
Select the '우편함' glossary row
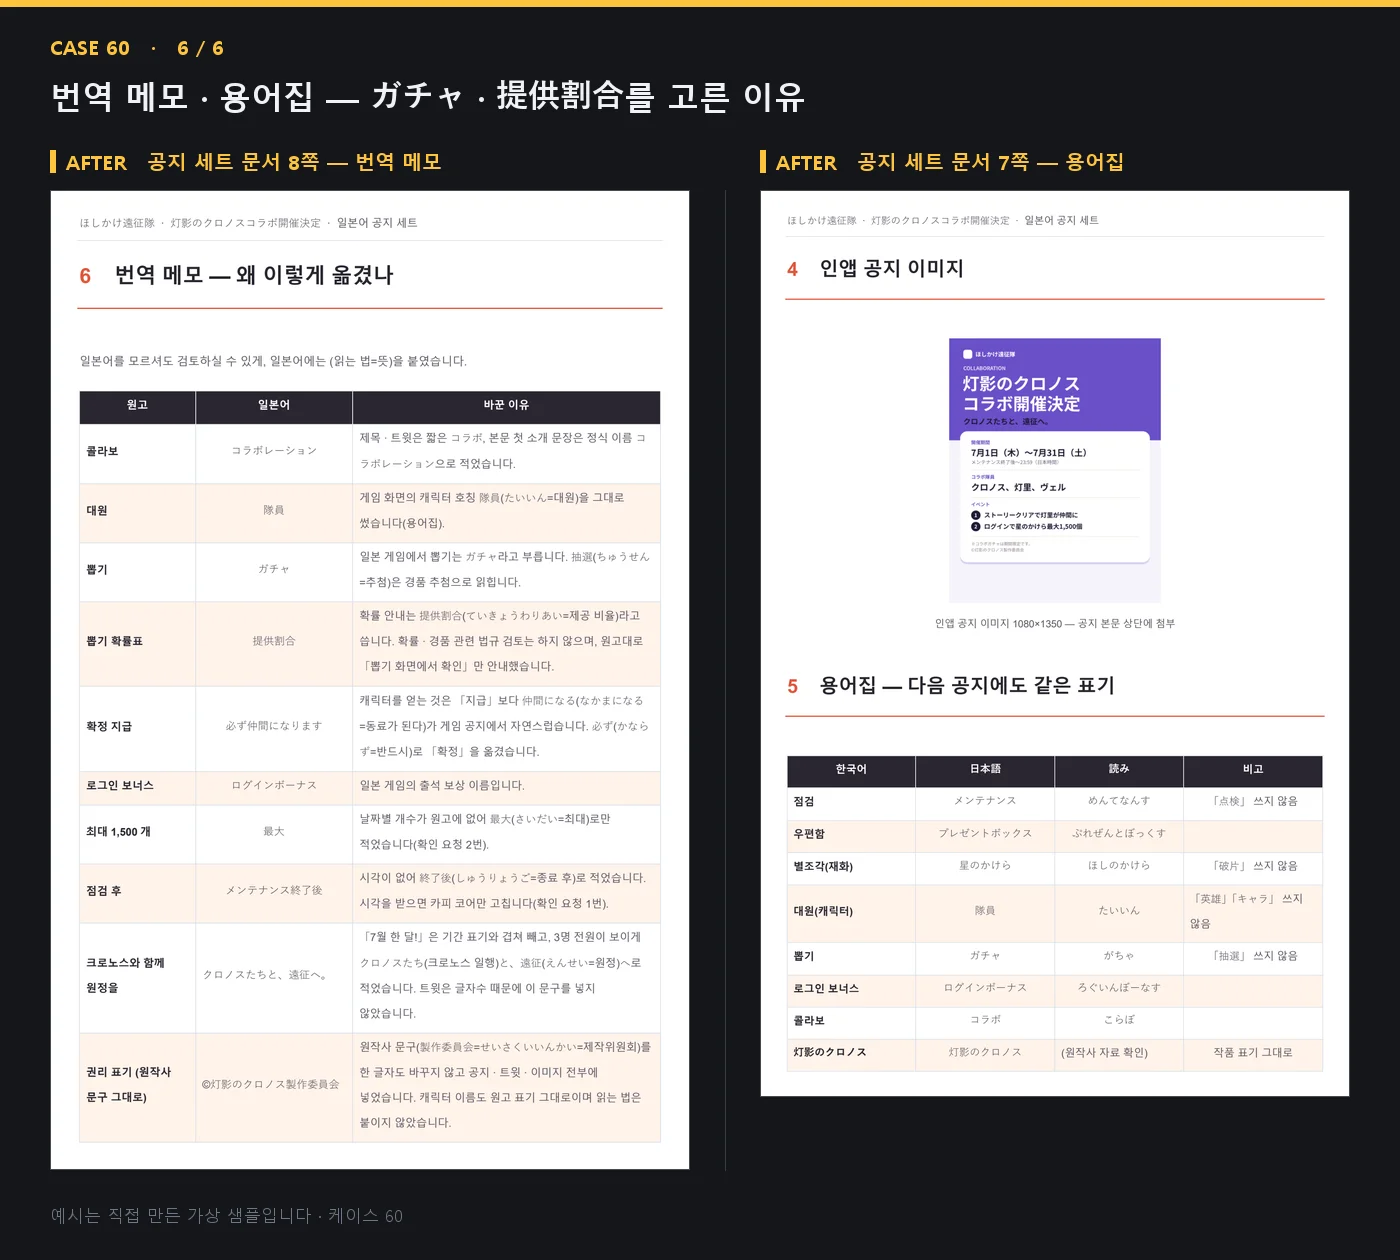(x=1055, y=834)
